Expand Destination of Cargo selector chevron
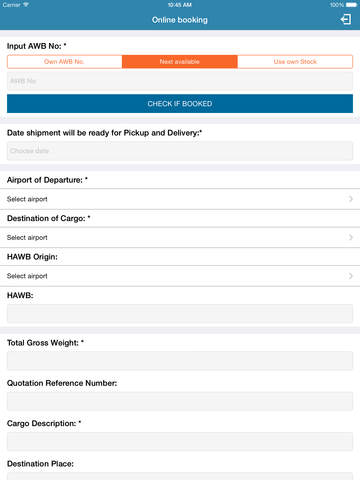The height and width of the screenshot is (480, 360). (x=350, y=237)
